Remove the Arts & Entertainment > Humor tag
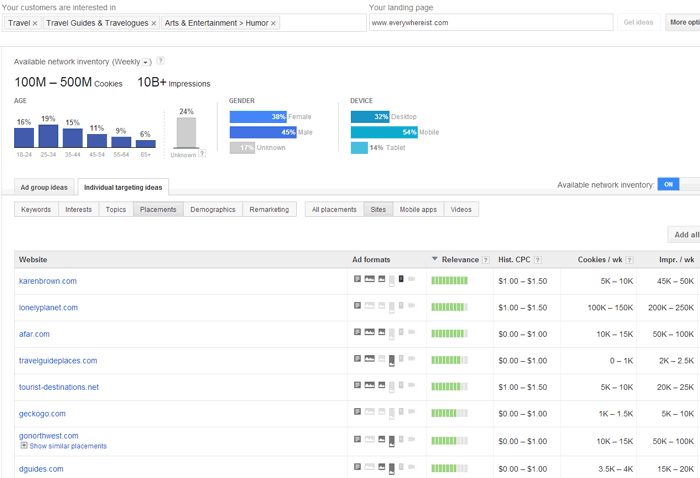700x478 pixels. [x=274, y=22]
